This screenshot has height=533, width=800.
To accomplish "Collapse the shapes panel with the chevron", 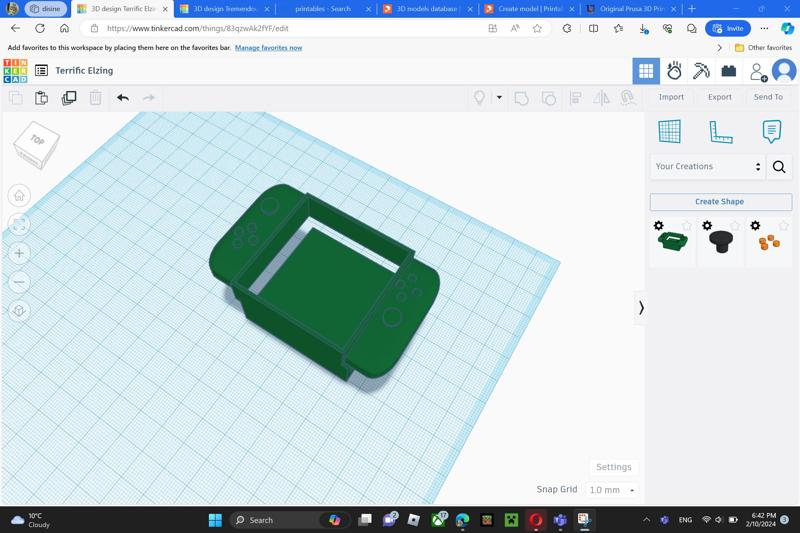I will (x=641, y=308).
